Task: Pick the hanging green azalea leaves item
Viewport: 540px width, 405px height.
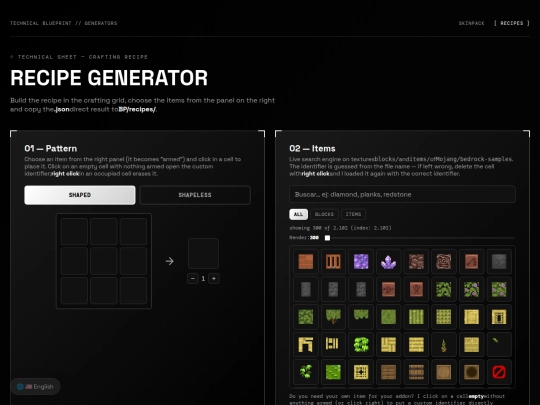Action: coord(361,317)
